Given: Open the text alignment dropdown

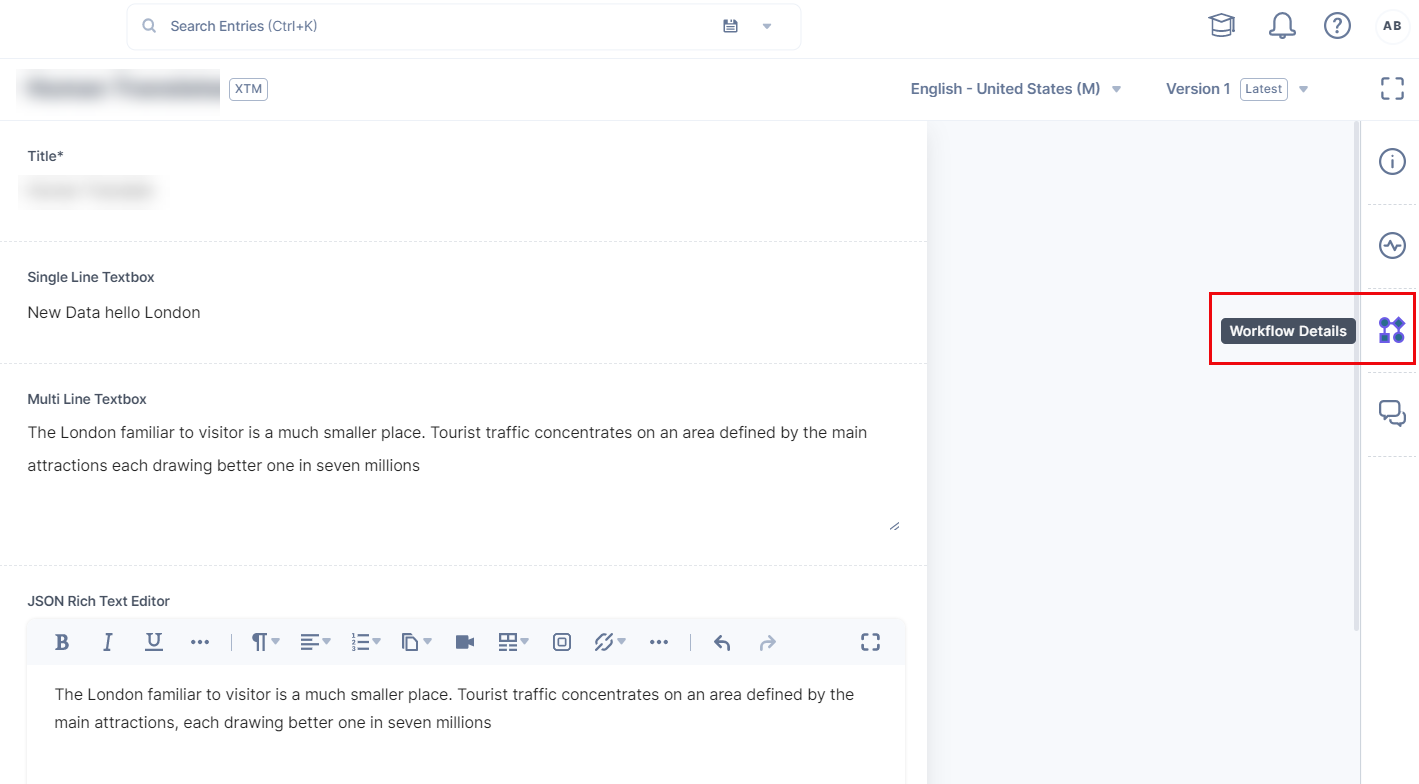Looking at the screenshot, I should pos(315,642).
